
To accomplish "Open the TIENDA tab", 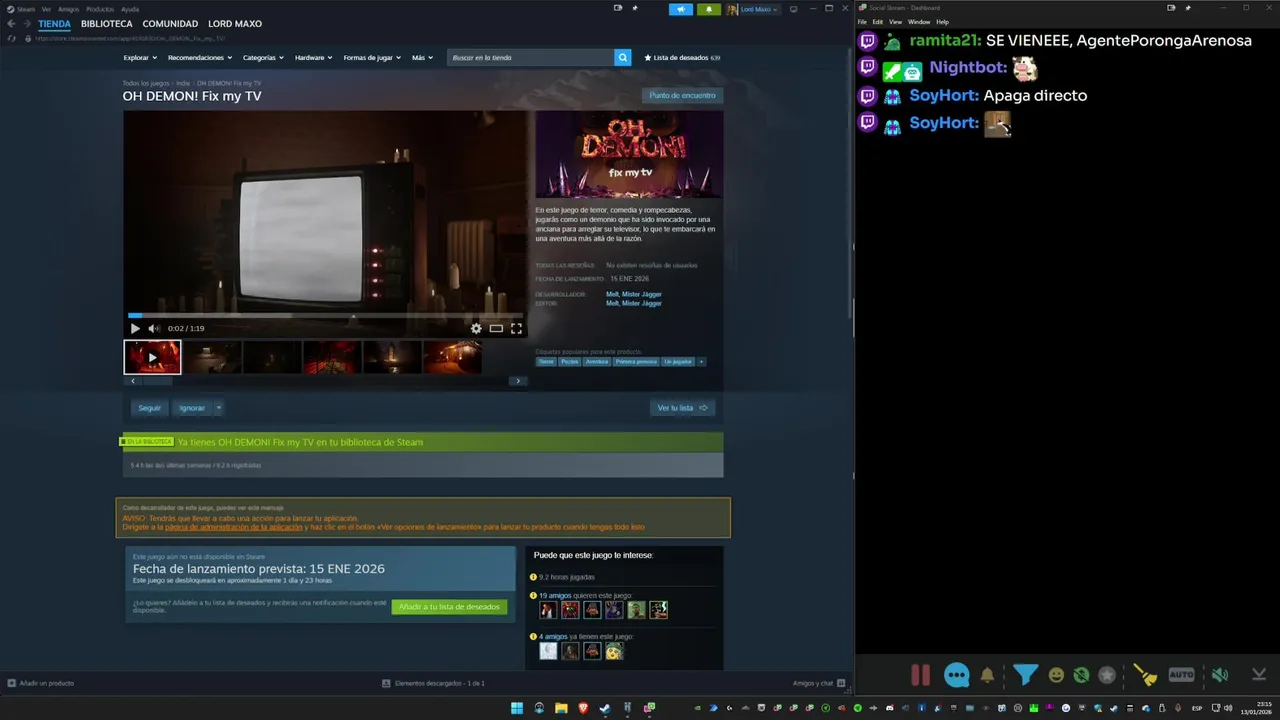I will (x=54, y=23).
